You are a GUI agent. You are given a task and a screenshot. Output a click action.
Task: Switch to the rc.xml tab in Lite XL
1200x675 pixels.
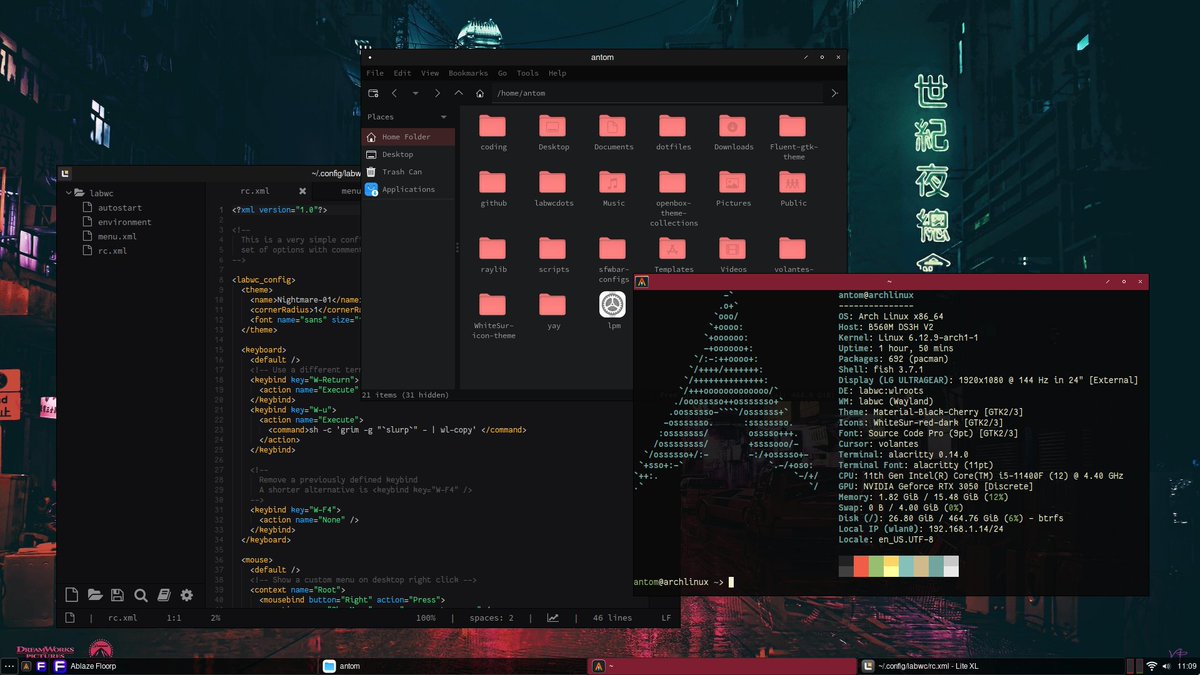255,190
